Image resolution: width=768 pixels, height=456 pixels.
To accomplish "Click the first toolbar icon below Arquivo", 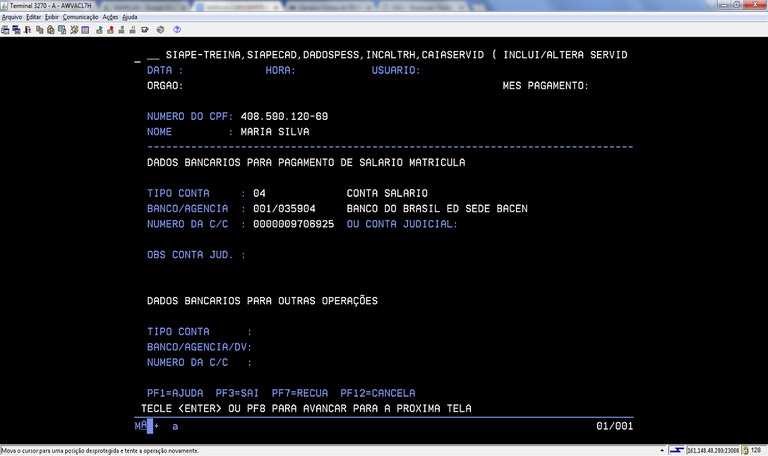I will [5, 29].
